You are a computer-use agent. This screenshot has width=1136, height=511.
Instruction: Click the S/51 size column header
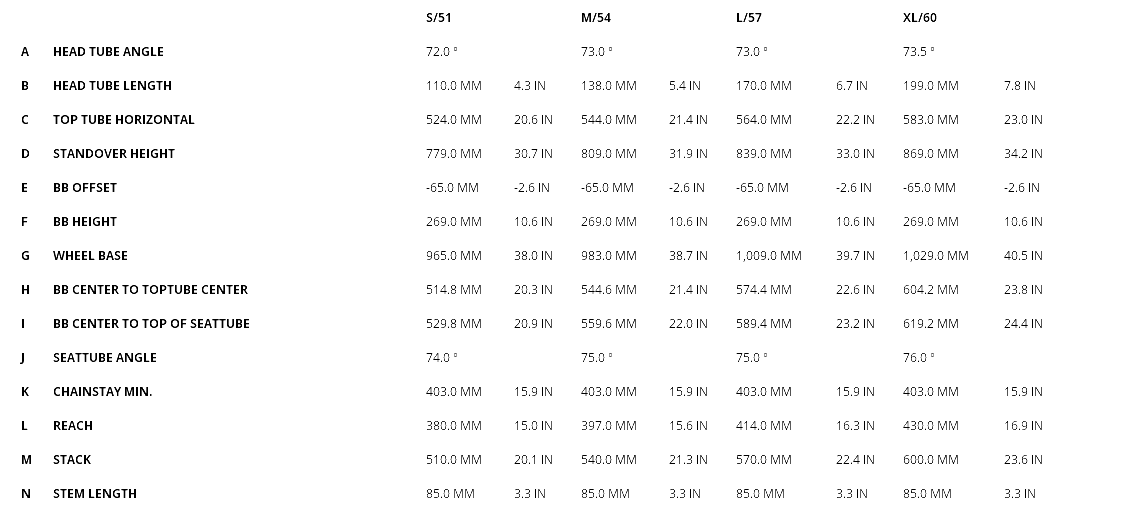click(439, 17)
